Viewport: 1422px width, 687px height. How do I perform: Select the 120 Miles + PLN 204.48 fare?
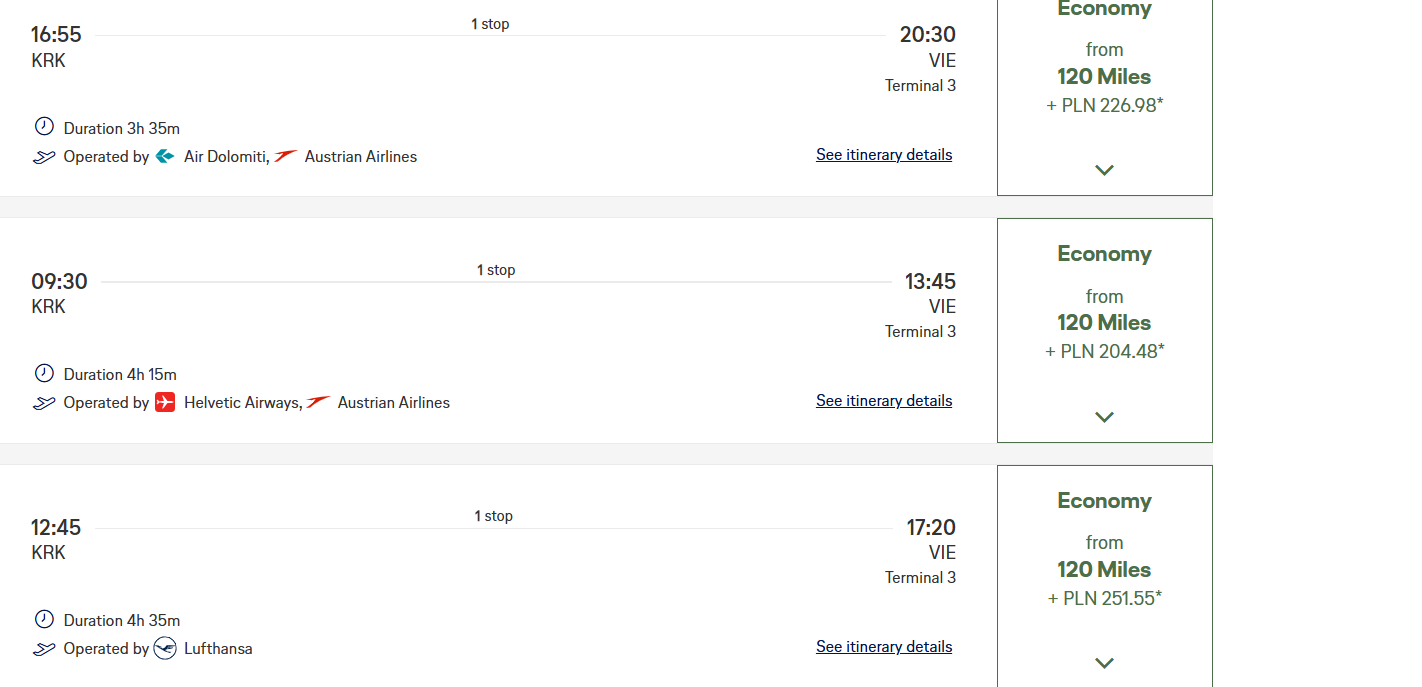tap(1105, 331)
